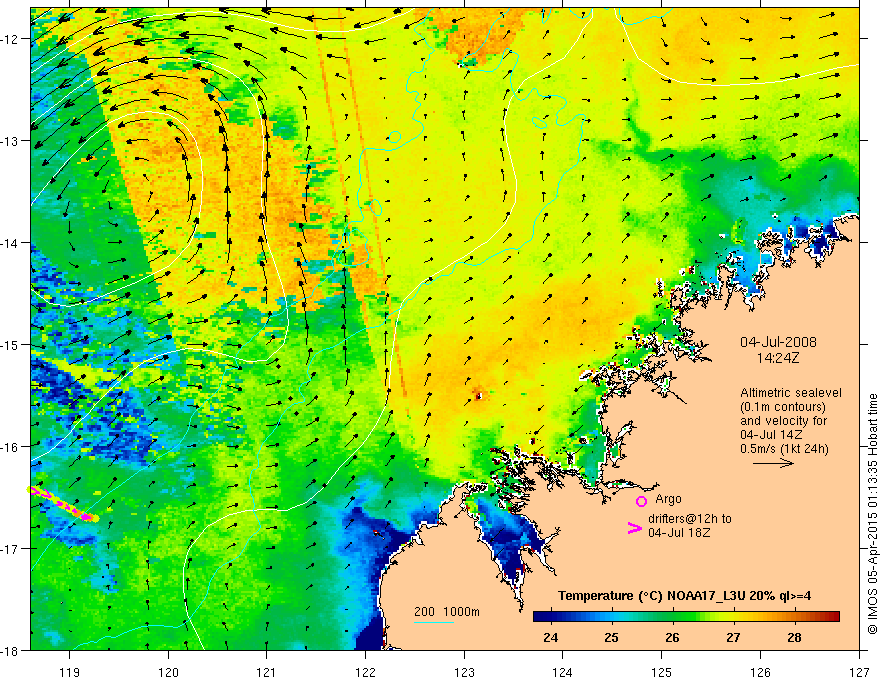The height and width of the screenshot is (680, 880).
Task: Click the longitude axis label 122
Action: [x=365, y=672]
